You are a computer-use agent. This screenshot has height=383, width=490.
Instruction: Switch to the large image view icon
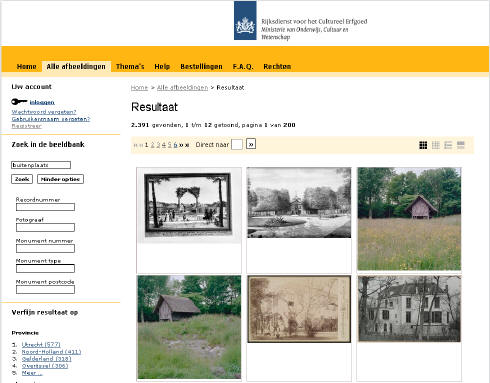tap(461, 145)
